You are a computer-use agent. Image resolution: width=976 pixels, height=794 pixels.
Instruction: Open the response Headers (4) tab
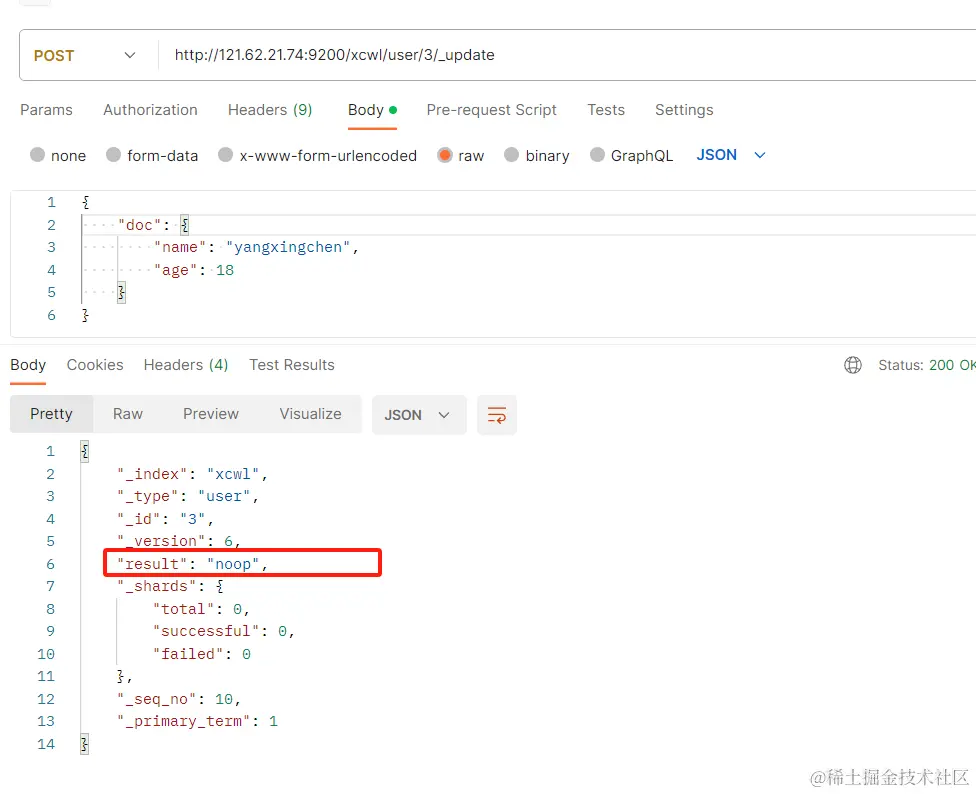[185, 365]
